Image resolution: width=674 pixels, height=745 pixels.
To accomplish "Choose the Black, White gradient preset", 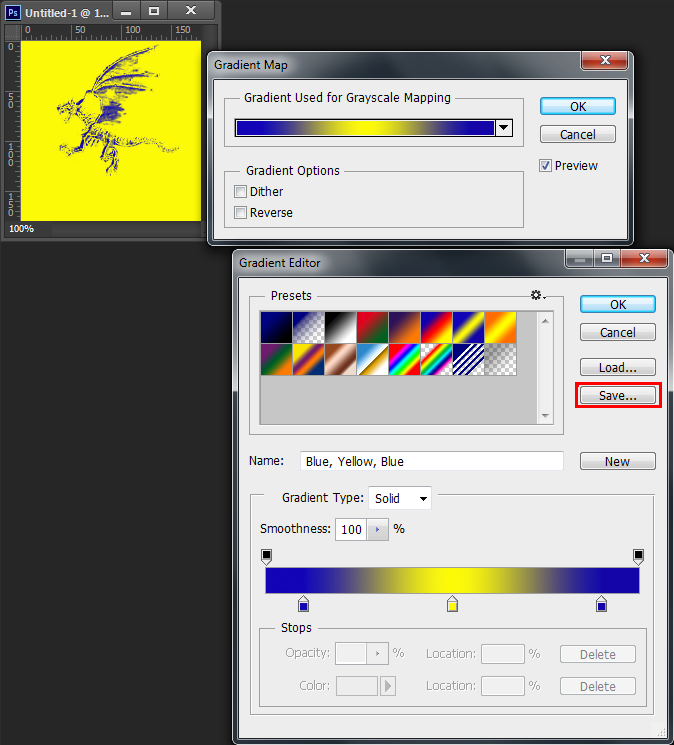I will click(341, 327).
